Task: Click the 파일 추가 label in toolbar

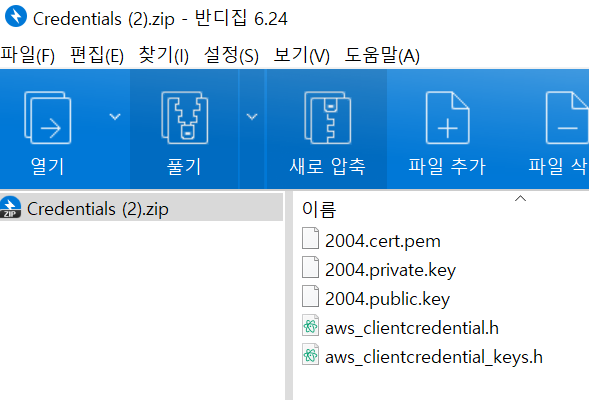Action: click(447, 166)
